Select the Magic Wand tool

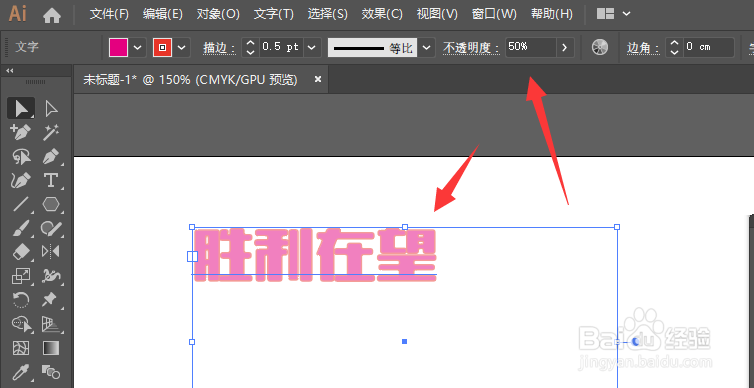click(x=50, y=132)
